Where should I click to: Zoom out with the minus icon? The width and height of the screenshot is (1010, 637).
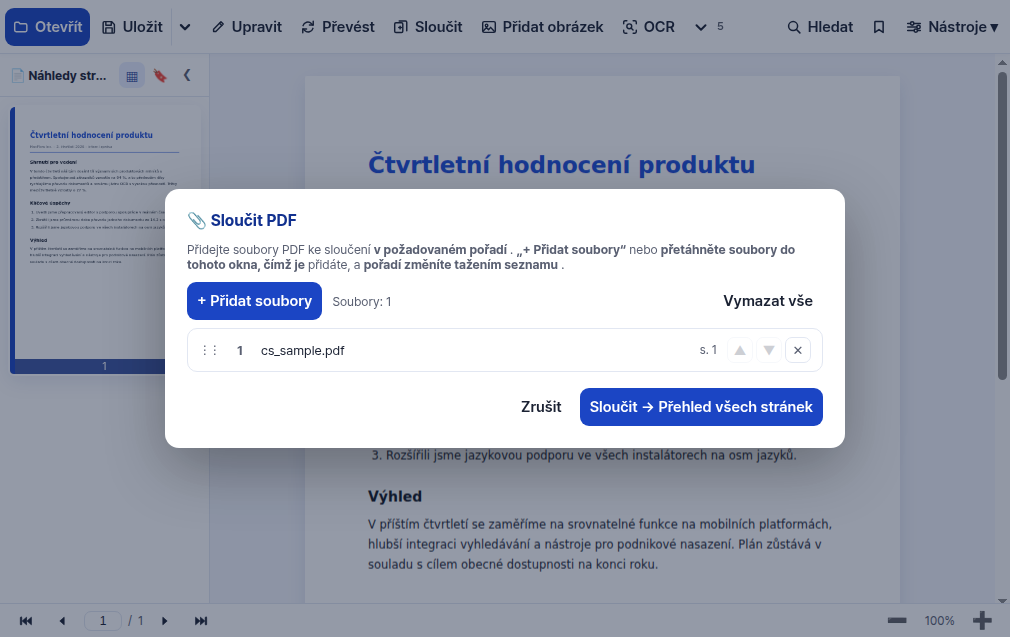897,621
